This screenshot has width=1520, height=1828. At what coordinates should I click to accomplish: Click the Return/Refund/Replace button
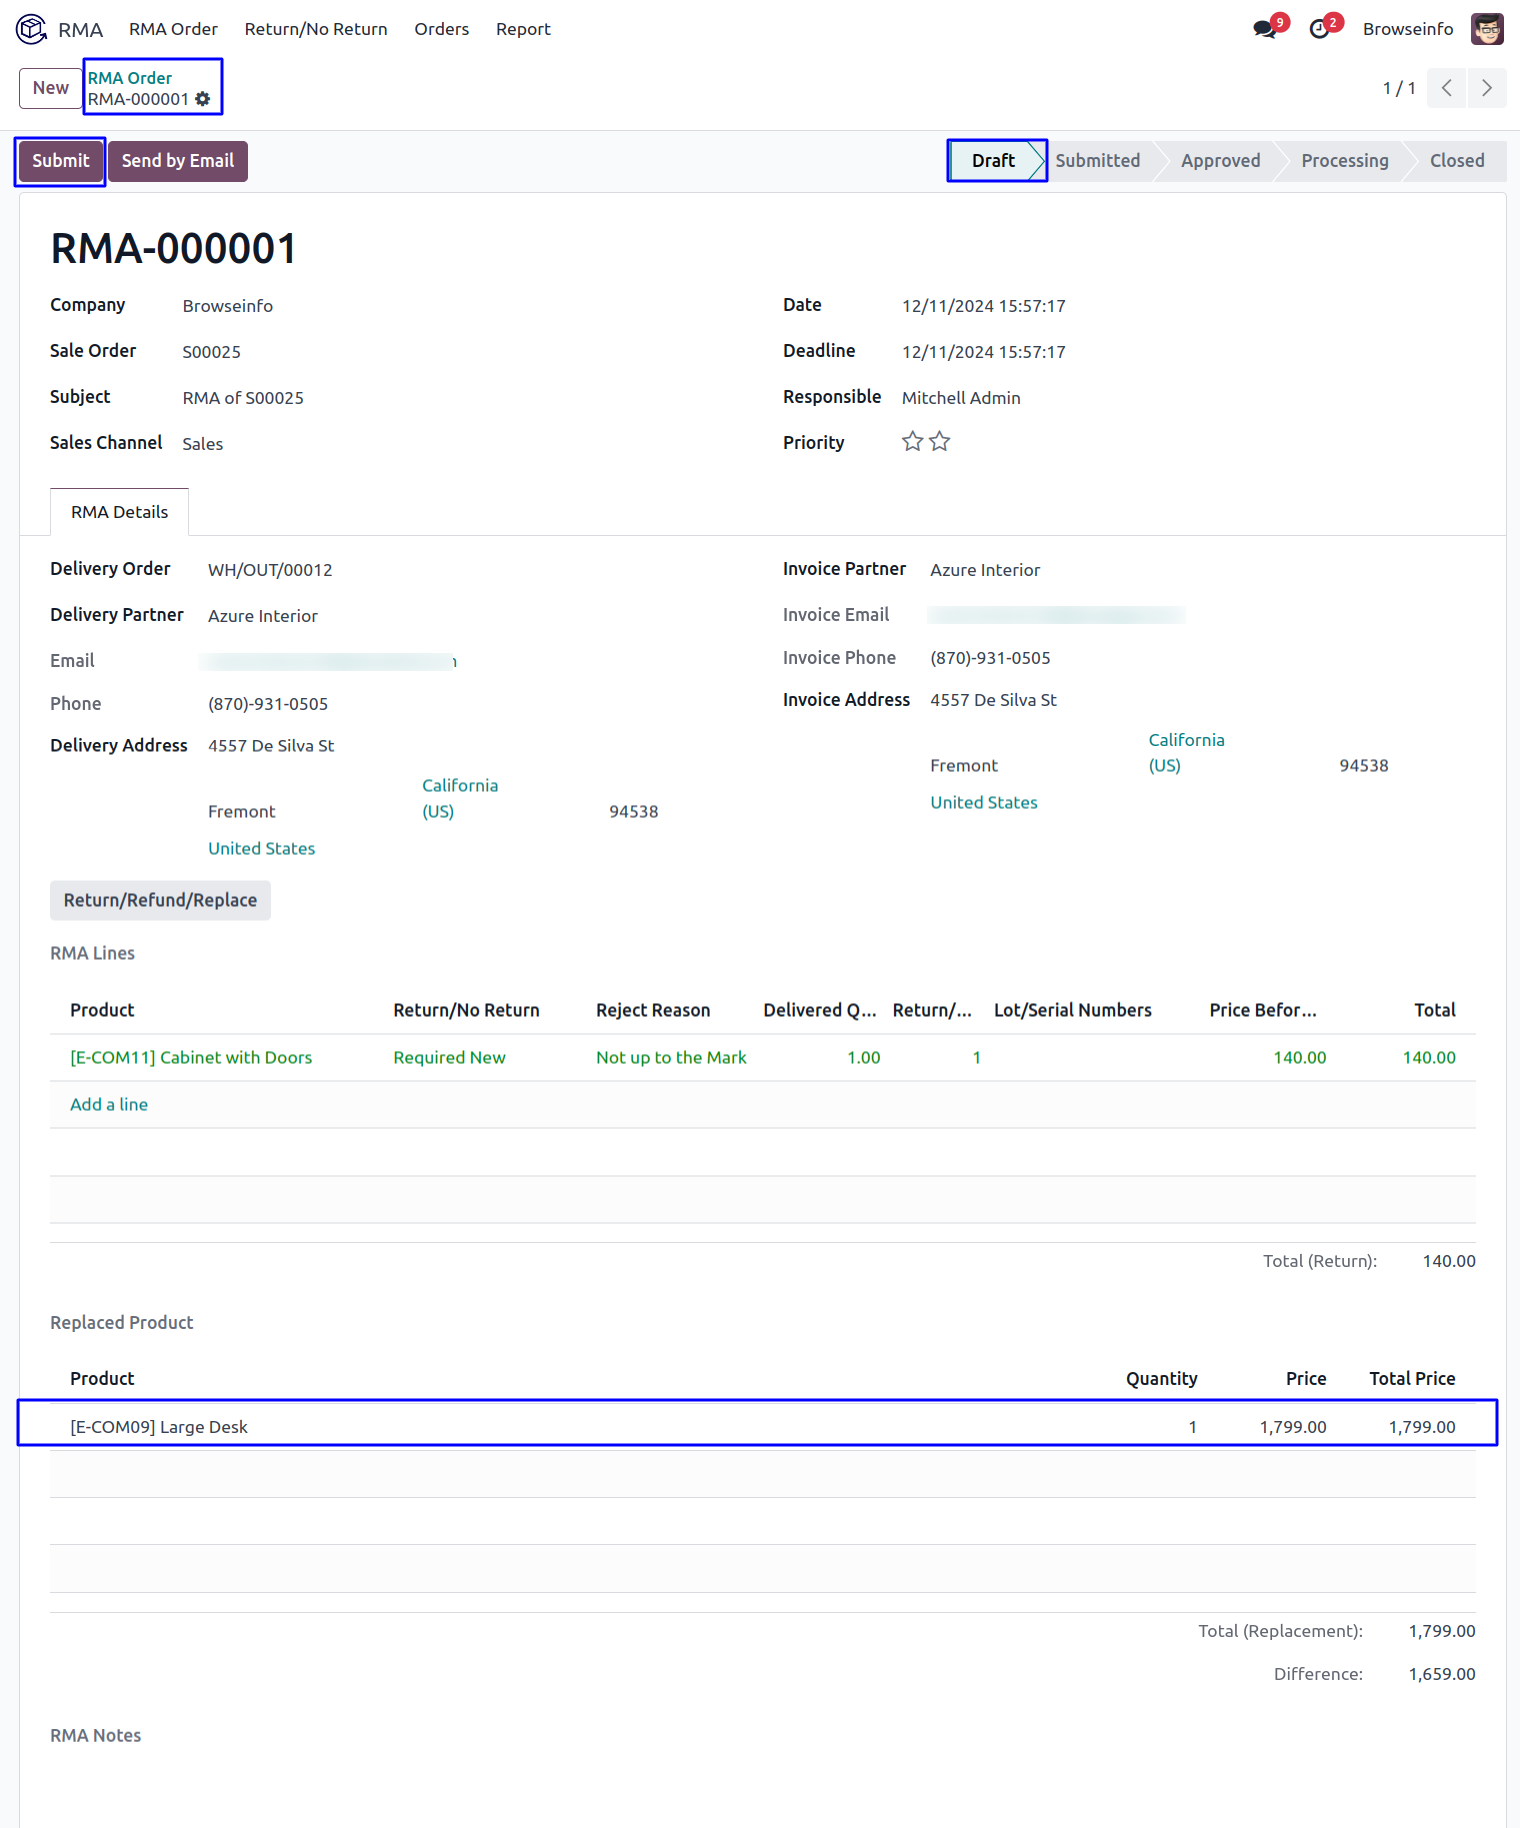160,900
